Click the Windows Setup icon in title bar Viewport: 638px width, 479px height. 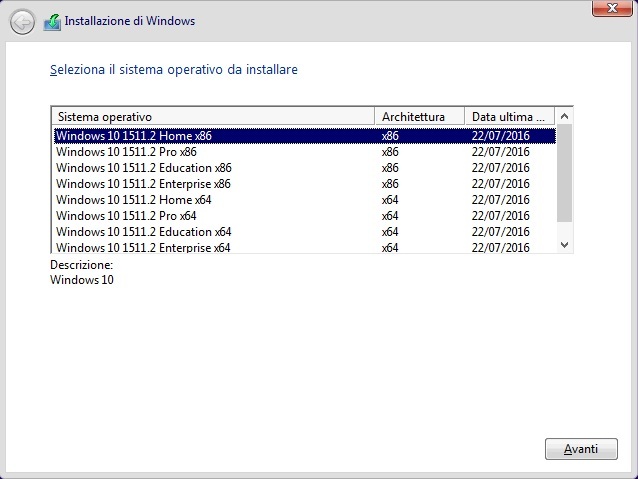pyautogui.click(x=52, y=22)
